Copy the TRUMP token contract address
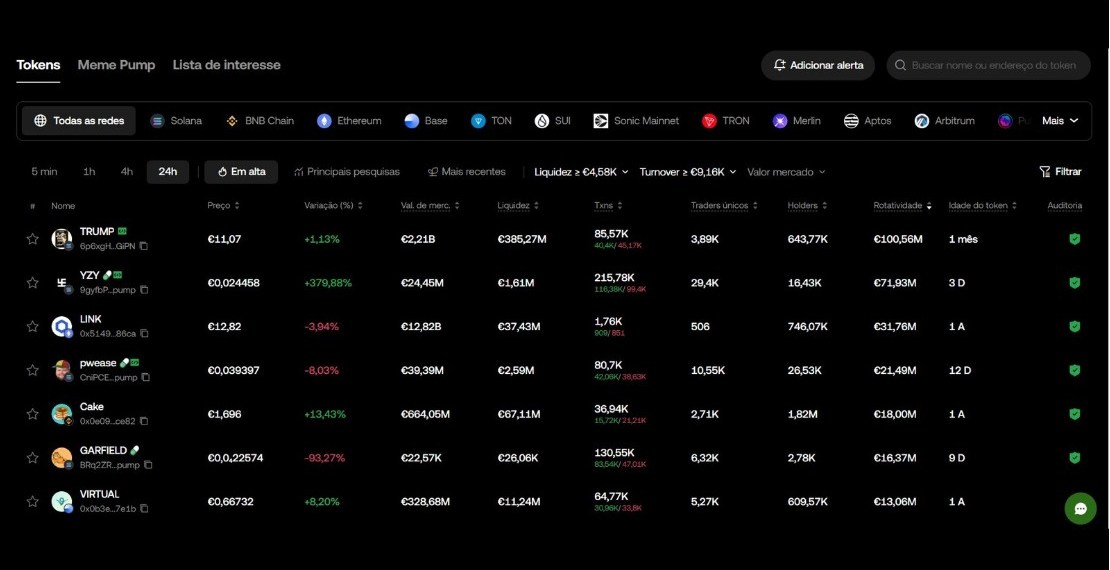This screenshot has width=1110, height=570. pyautogui.click(x=144, y=246)
